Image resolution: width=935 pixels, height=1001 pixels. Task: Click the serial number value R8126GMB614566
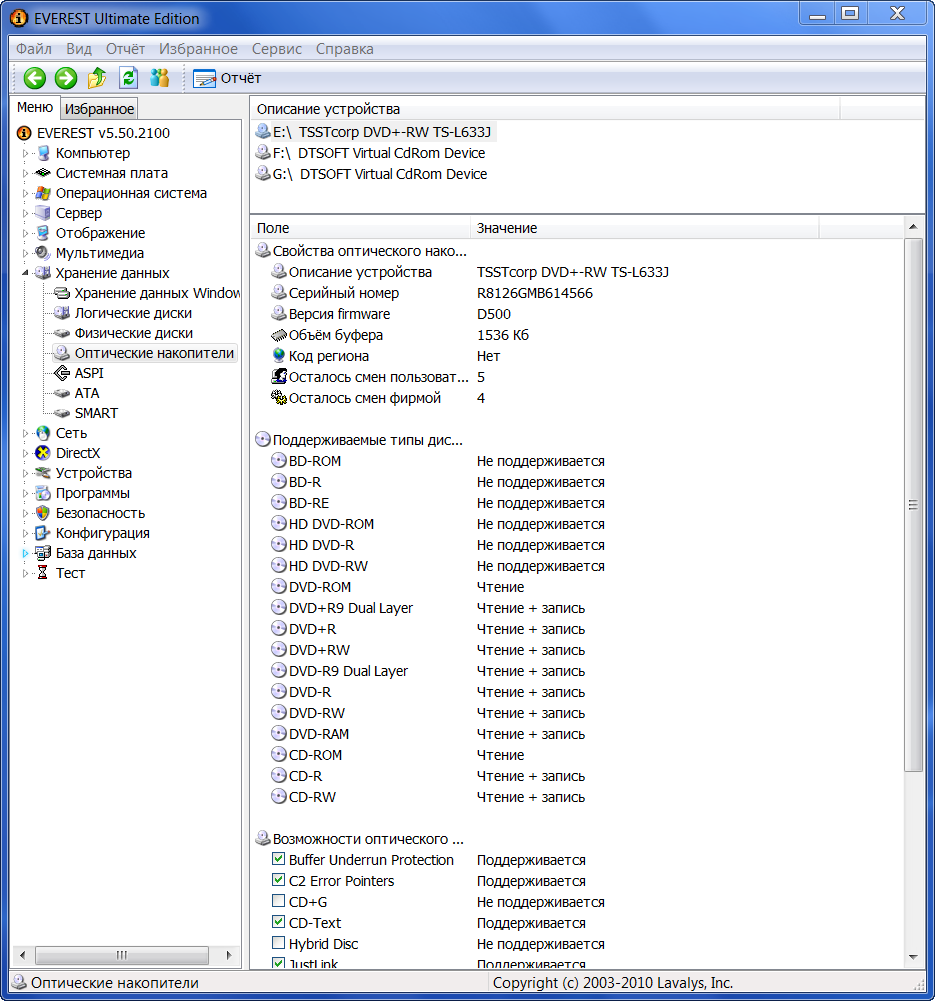[535, 293]
